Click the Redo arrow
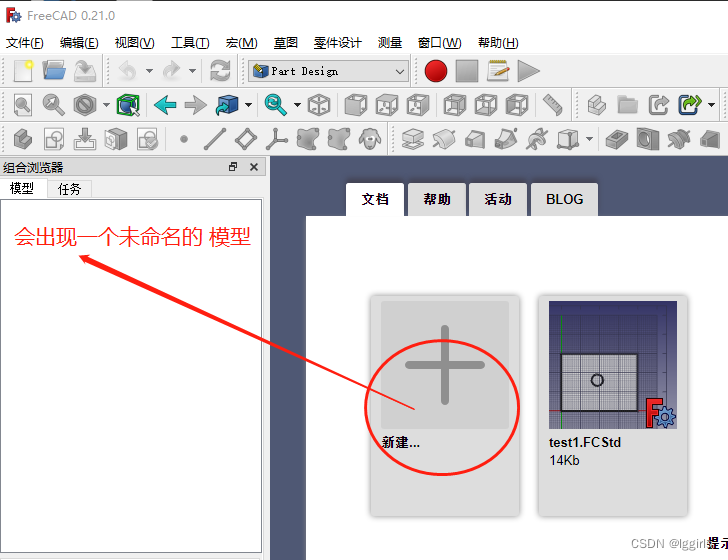The image size is (728, 560). (171, 71)
